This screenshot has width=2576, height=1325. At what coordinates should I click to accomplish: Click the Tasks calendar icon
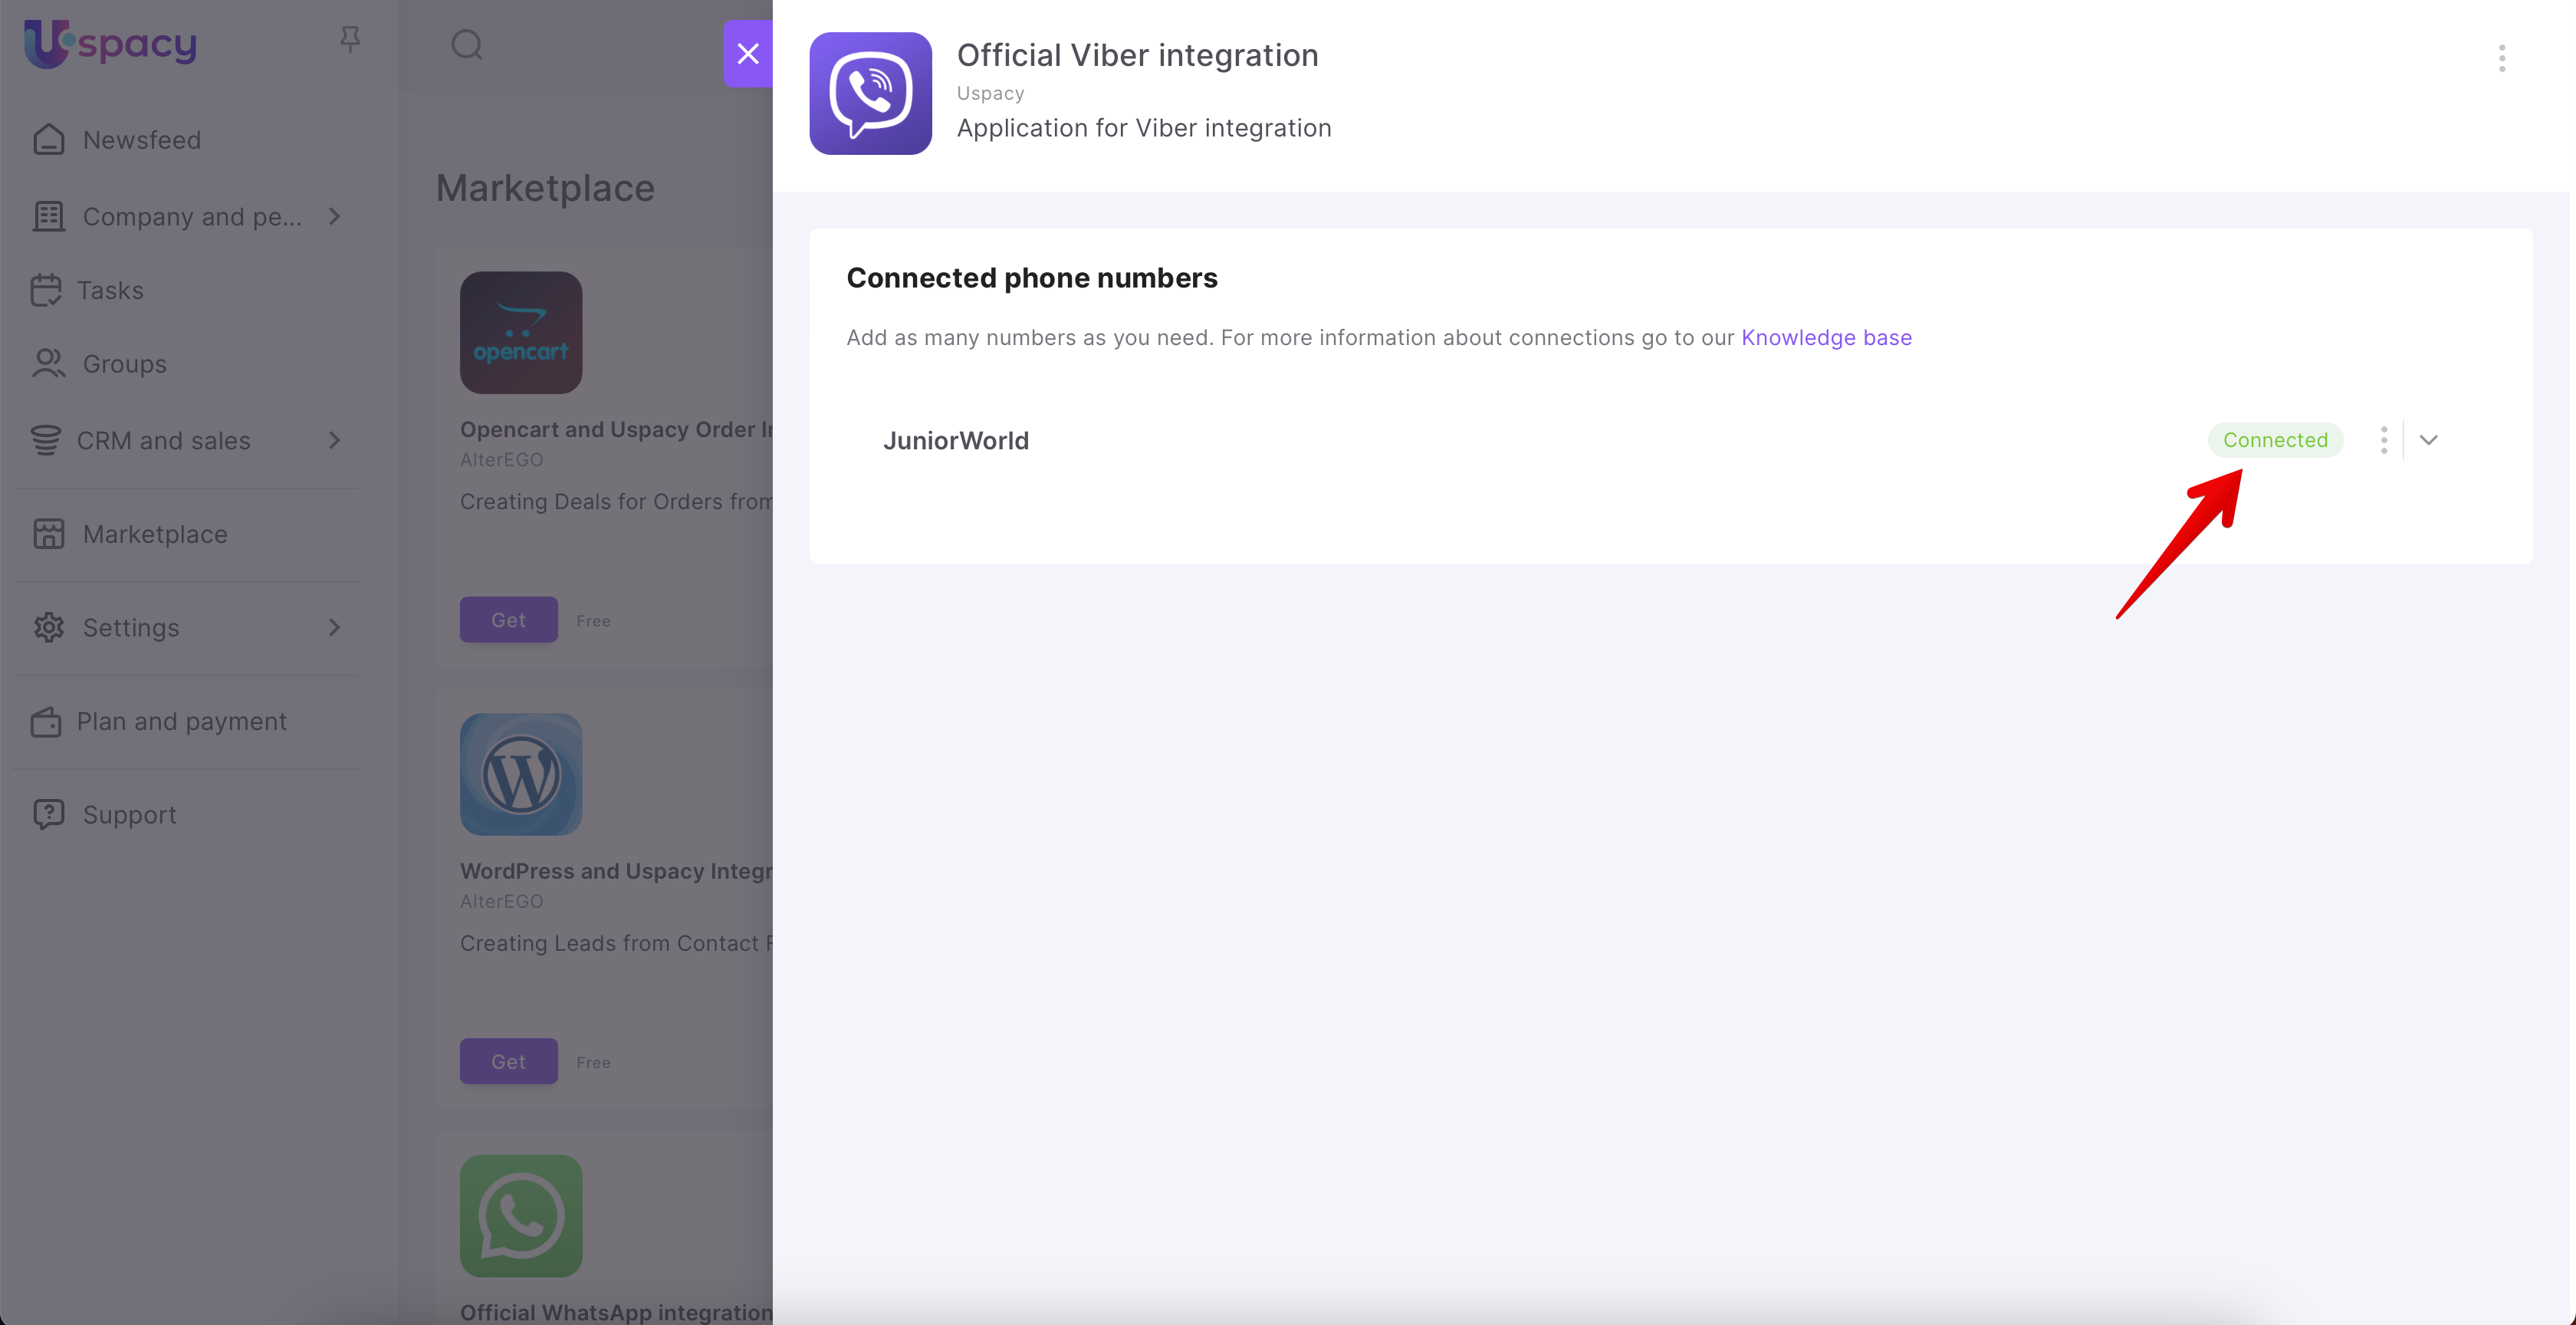click(x=46, y=290)
